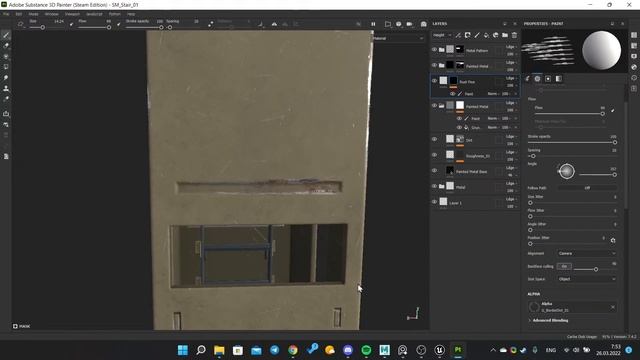The image size is (640, 360).
Task: Open Unreal Engine from the taskbar
Action: (439, 350)
